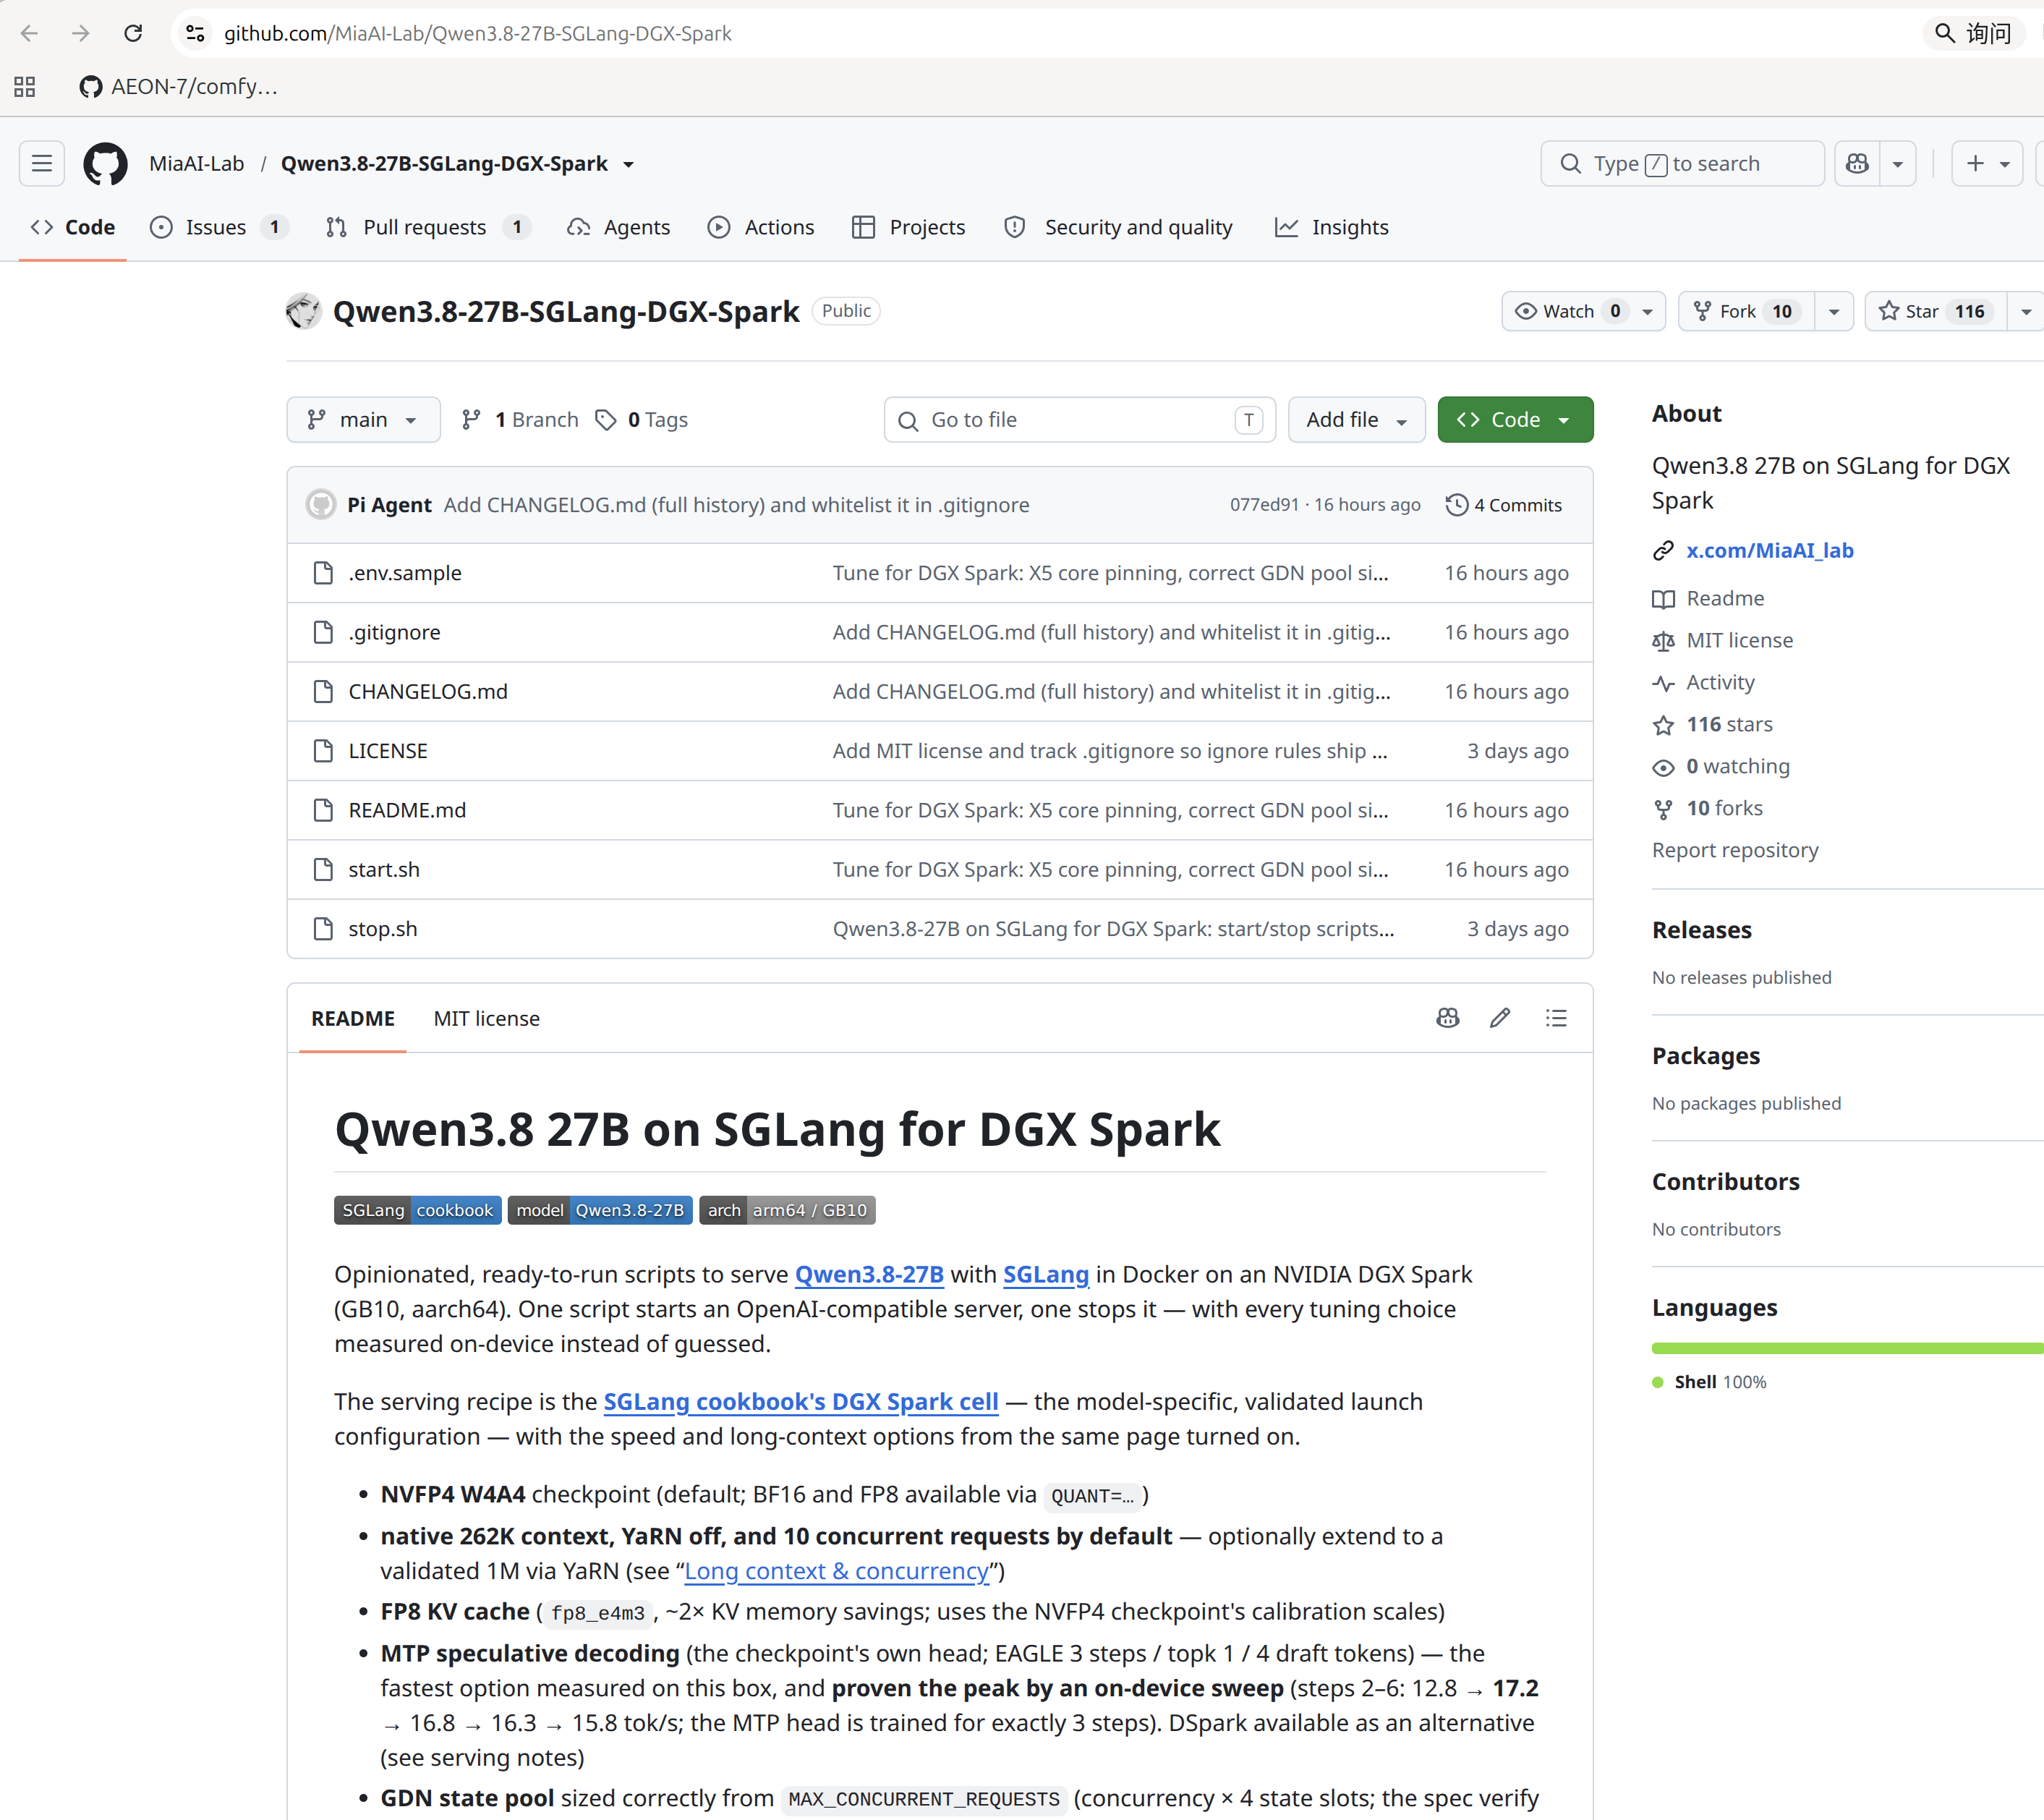Open the LICENSE file
2044x1820 pixels.
[x=388, y=751]
